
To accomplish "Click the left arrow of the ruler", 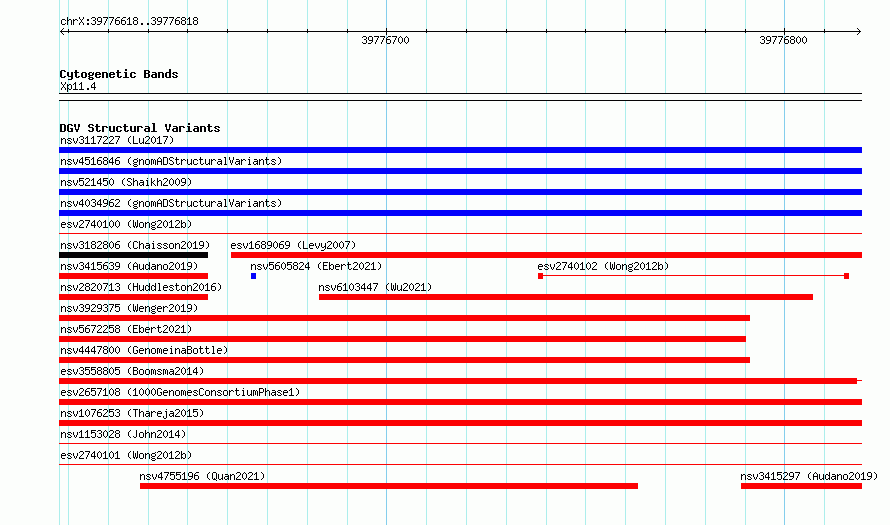I will click(x=64, y=32).
